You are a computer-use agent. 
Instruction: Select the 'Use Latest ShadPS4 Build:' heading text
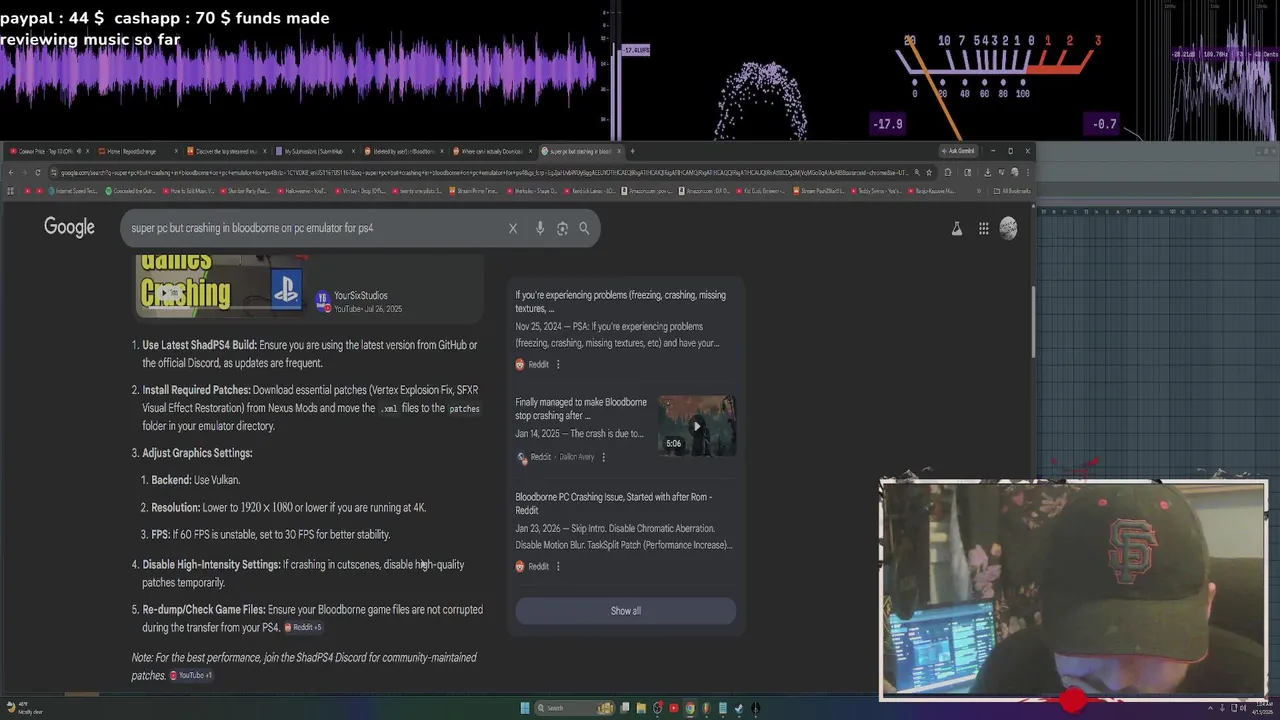coord(199,345)
